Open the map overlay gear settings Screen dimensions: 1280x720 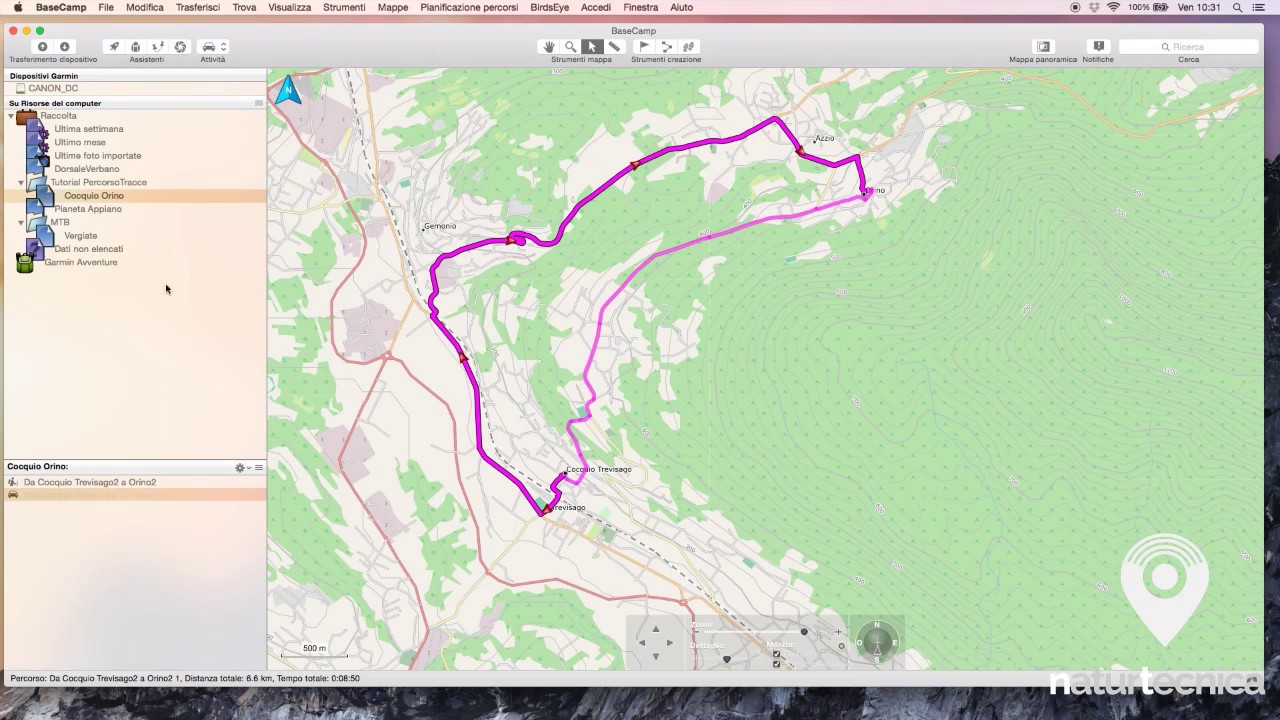coord(841,646)
